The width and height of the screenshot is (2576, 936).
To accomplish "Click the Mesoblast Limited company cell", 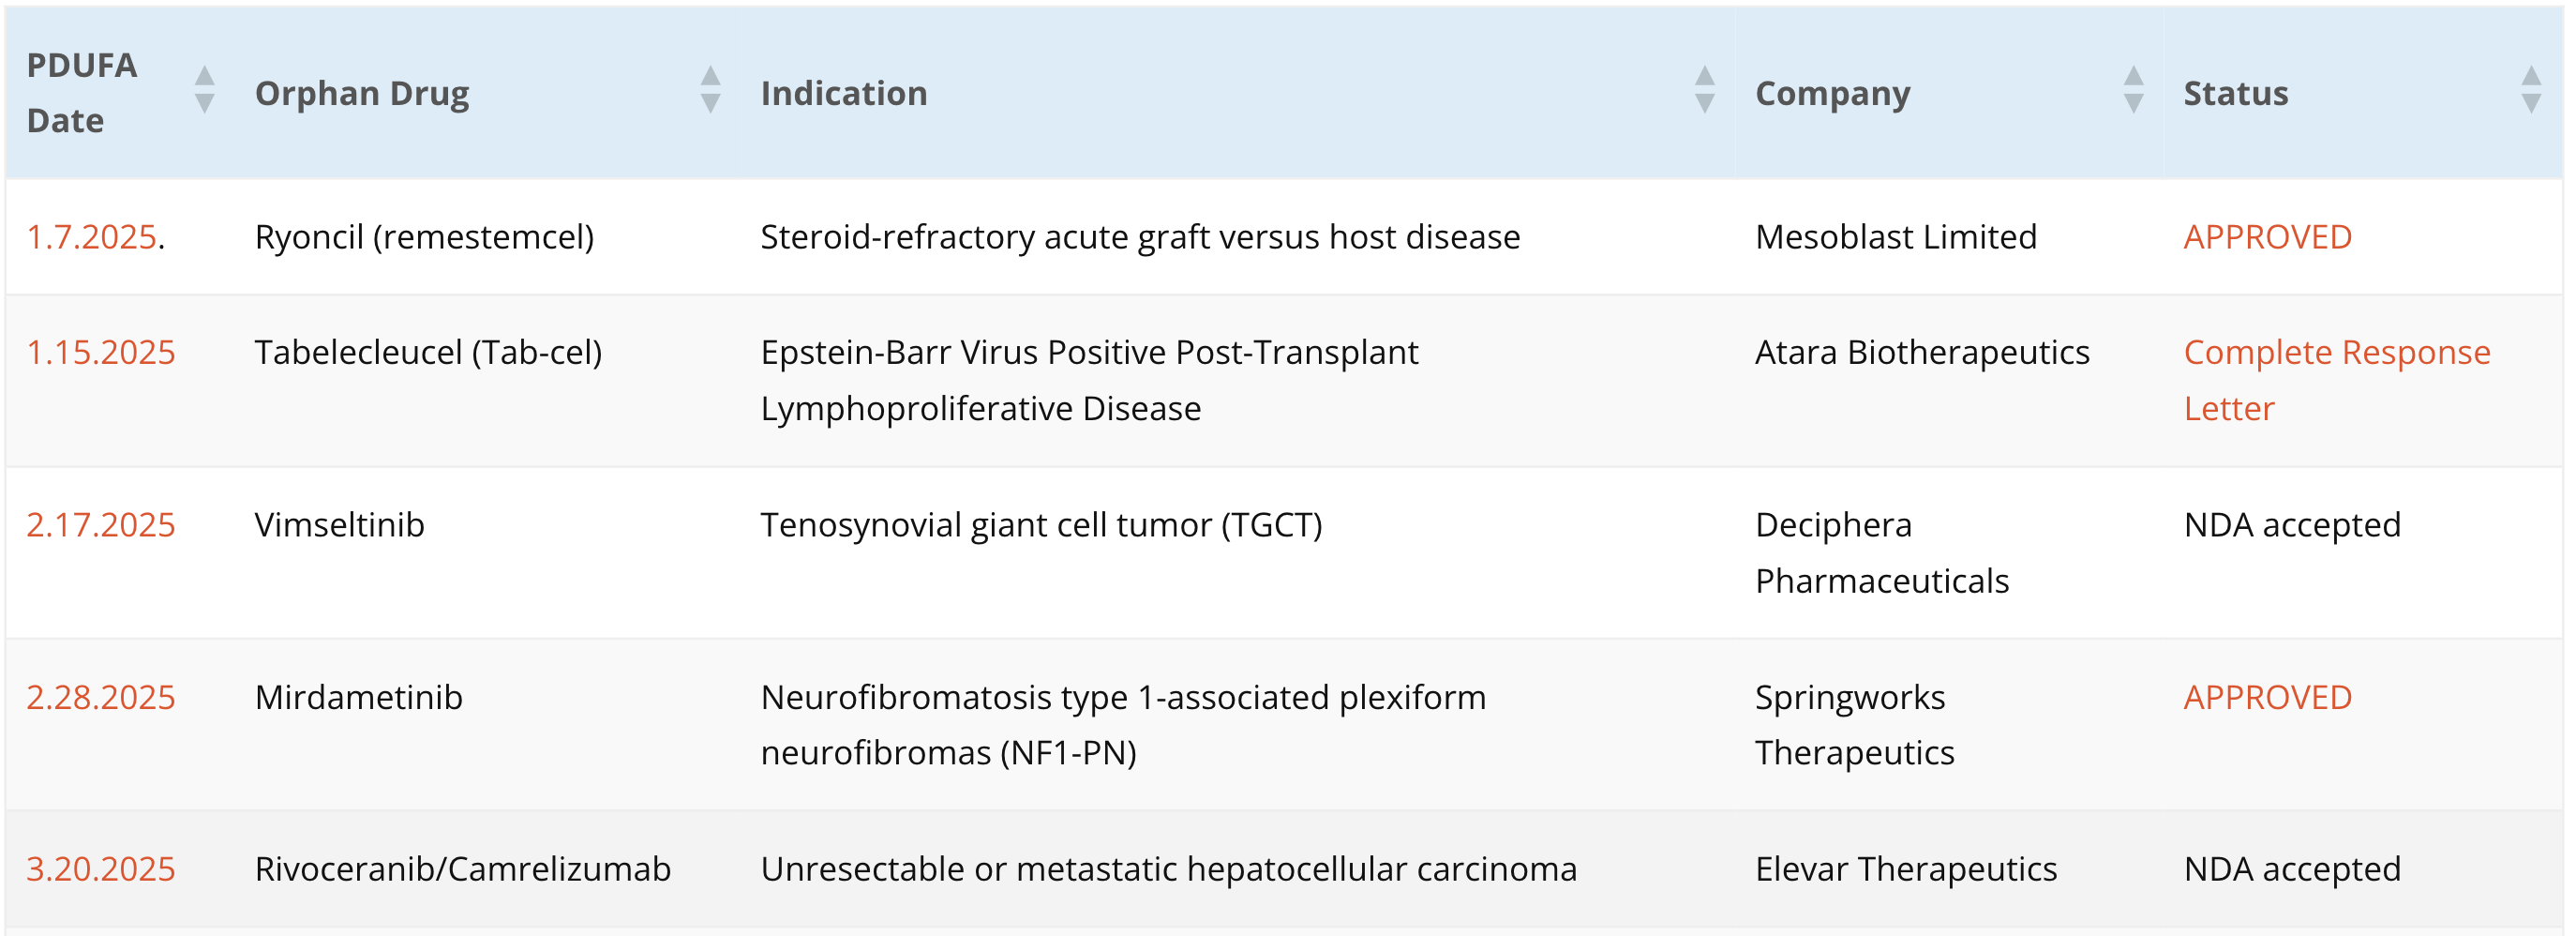I will pos(1895,237).
